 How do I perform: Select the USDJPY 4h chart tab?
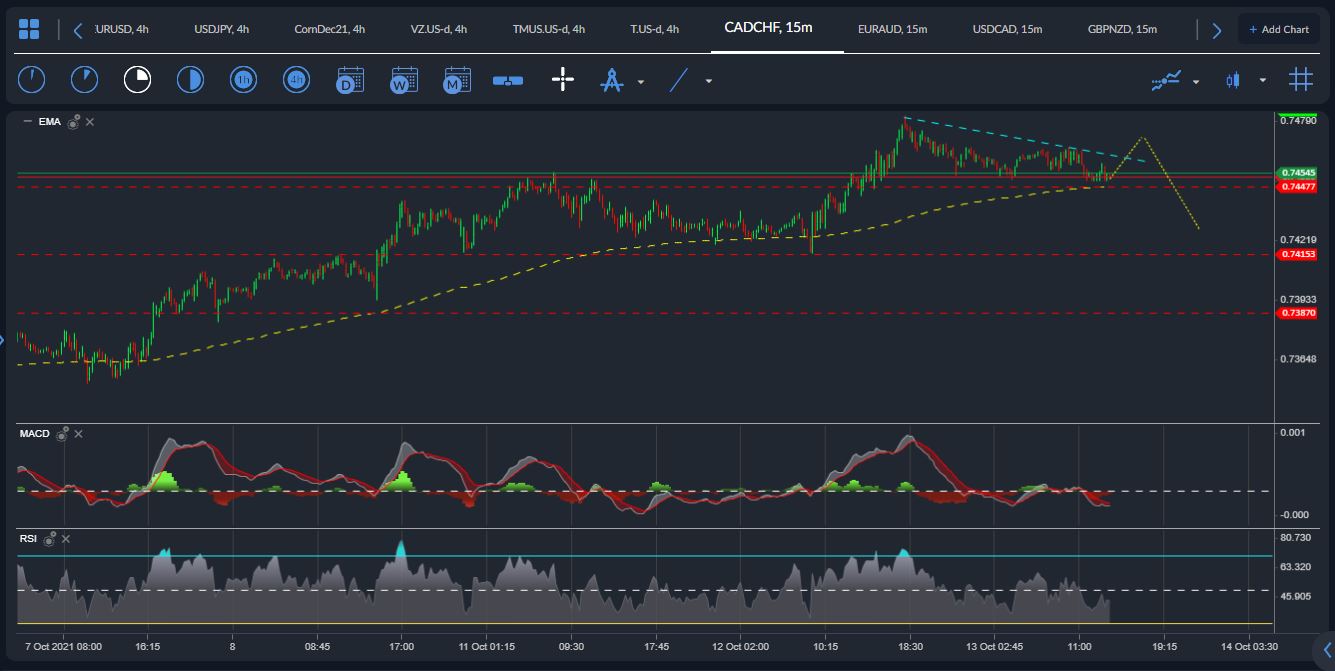[222, 29]
